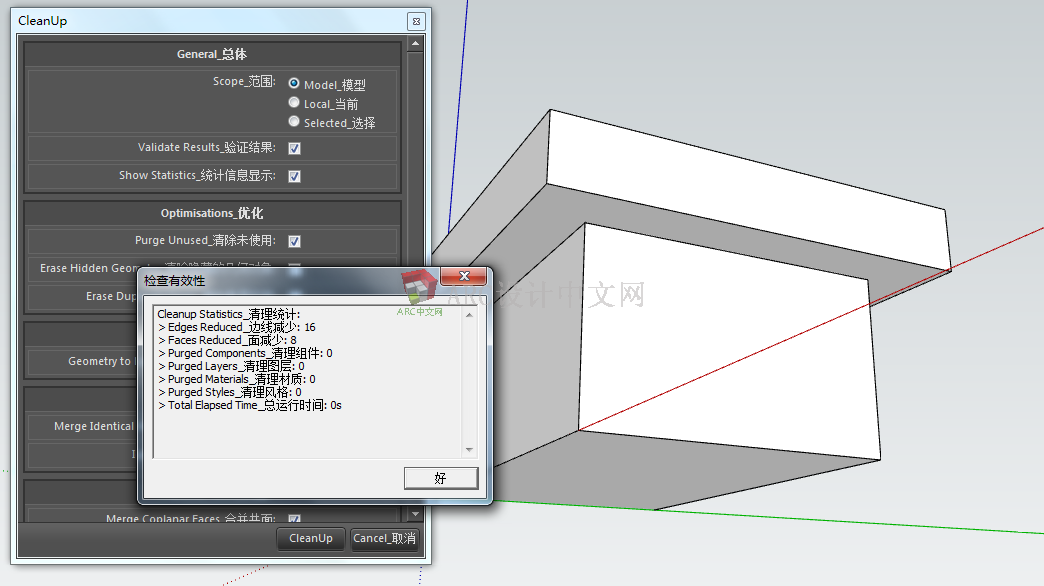Select the Selected_选择 scope radio button

coord(294,121)
